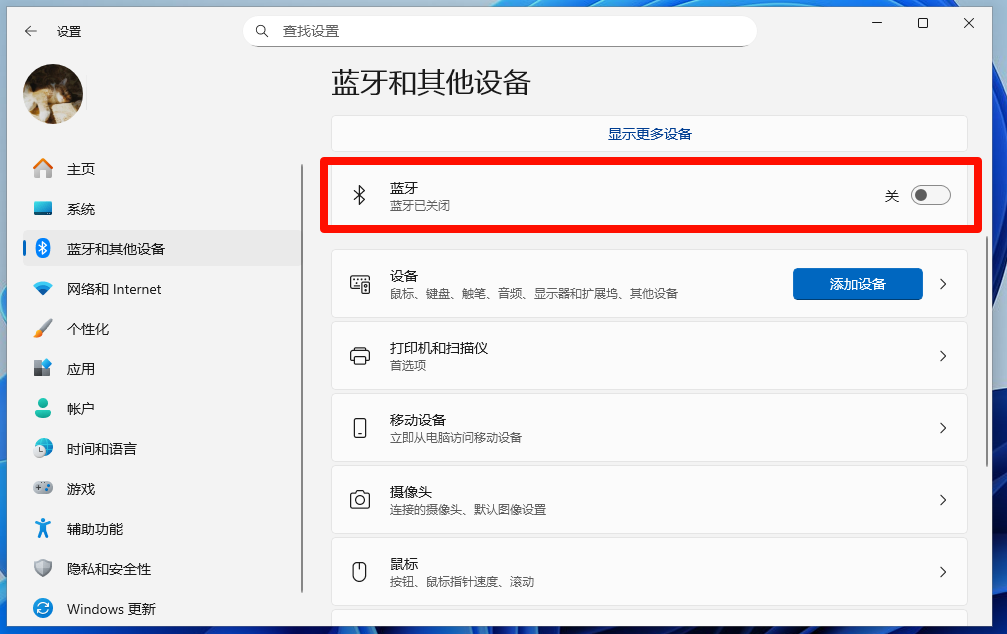Click the 首选项 description under printers

(x=408, y=365)
